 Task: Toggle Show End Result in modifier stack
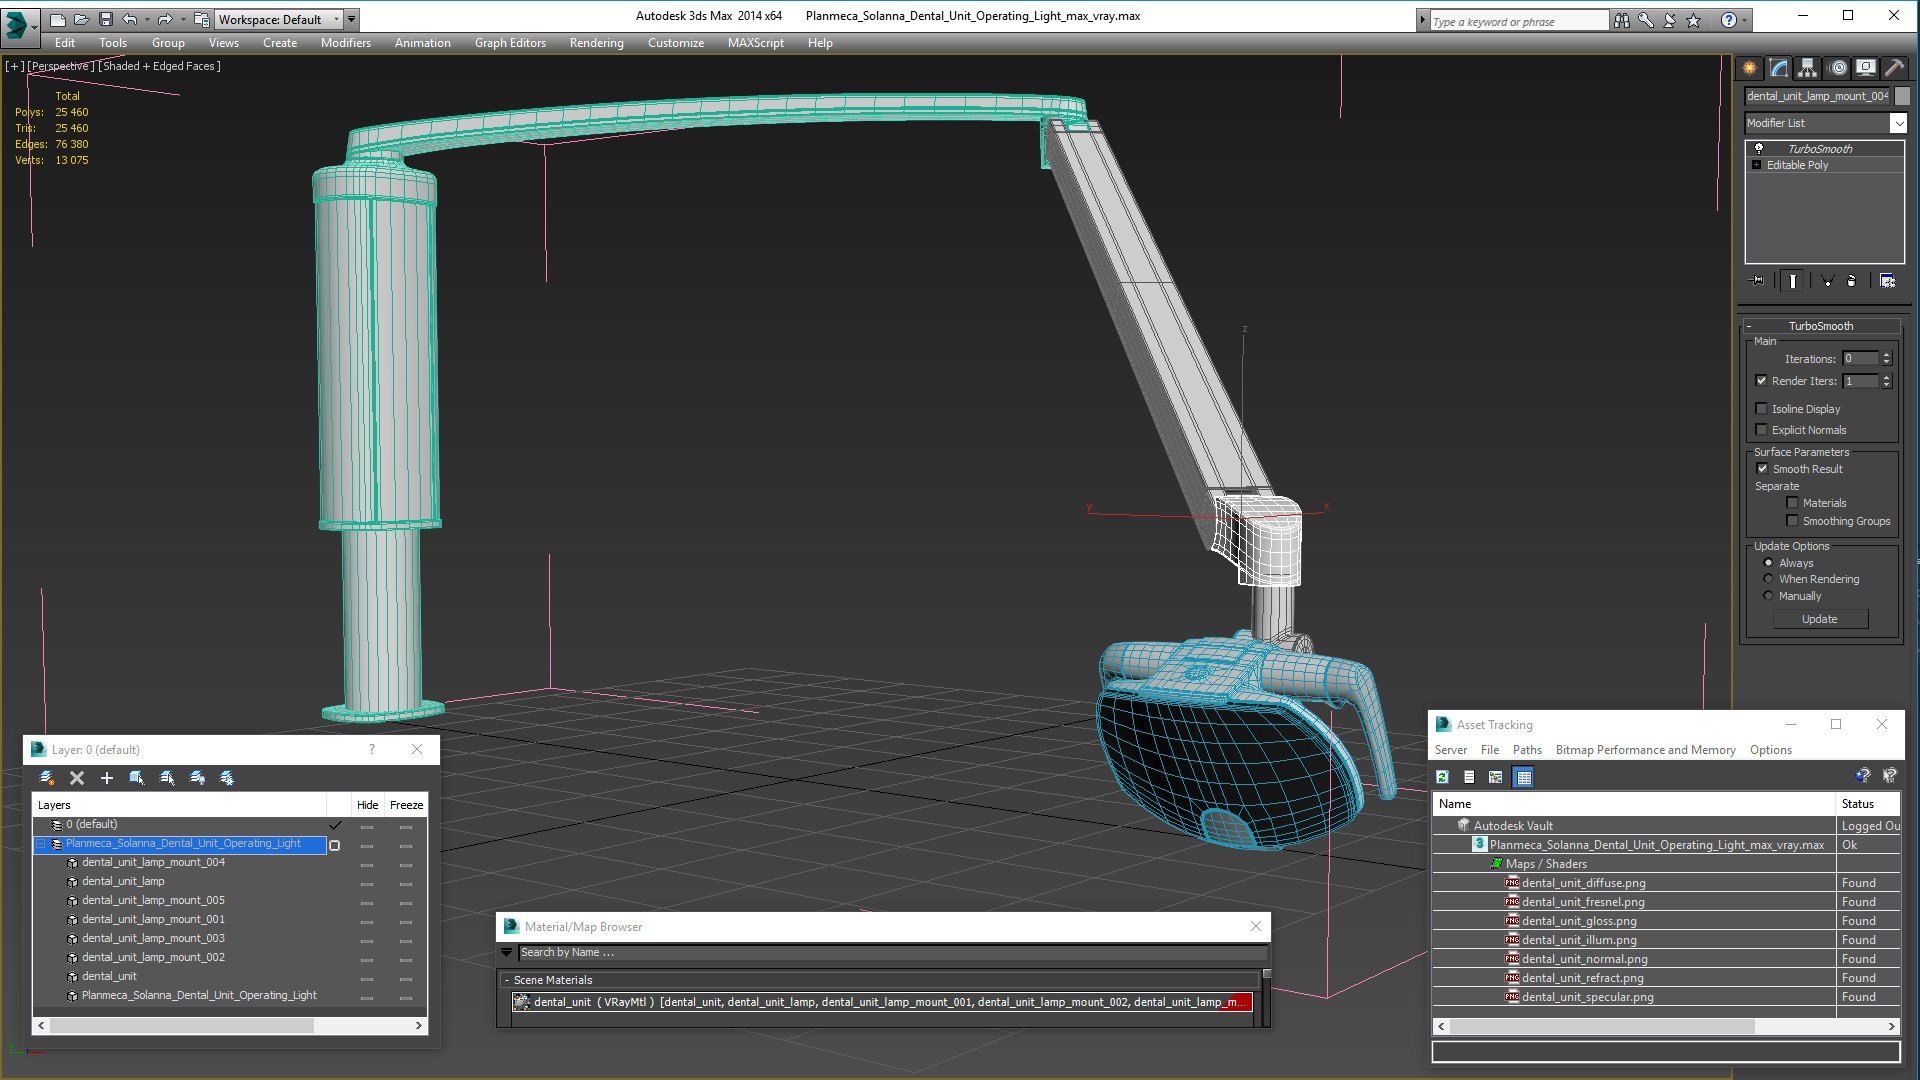pyautogui.click(x=1793, y=281)
